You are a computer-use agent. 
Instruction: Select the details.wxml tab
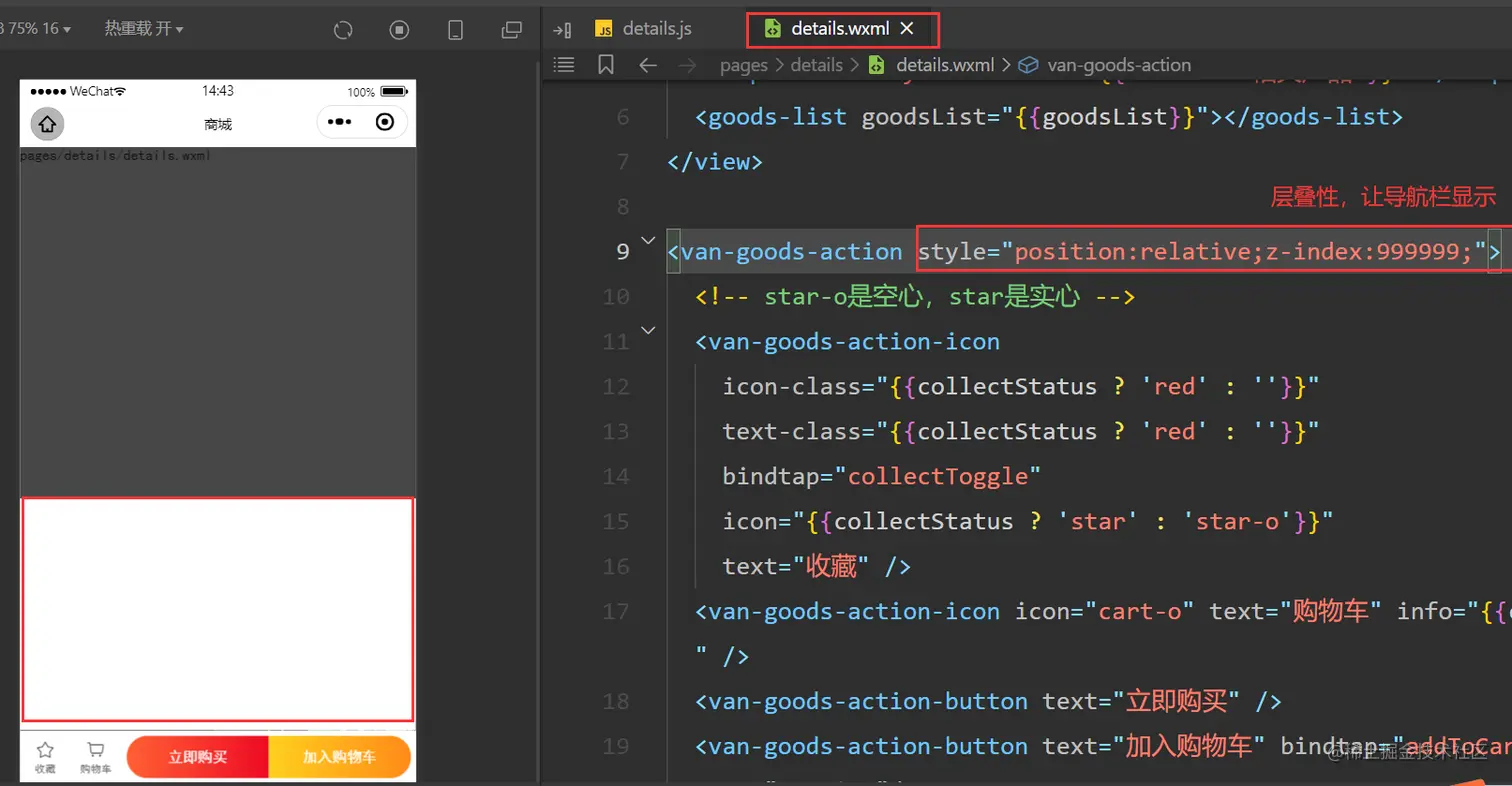pyautogui.click(x=839, y=29)
